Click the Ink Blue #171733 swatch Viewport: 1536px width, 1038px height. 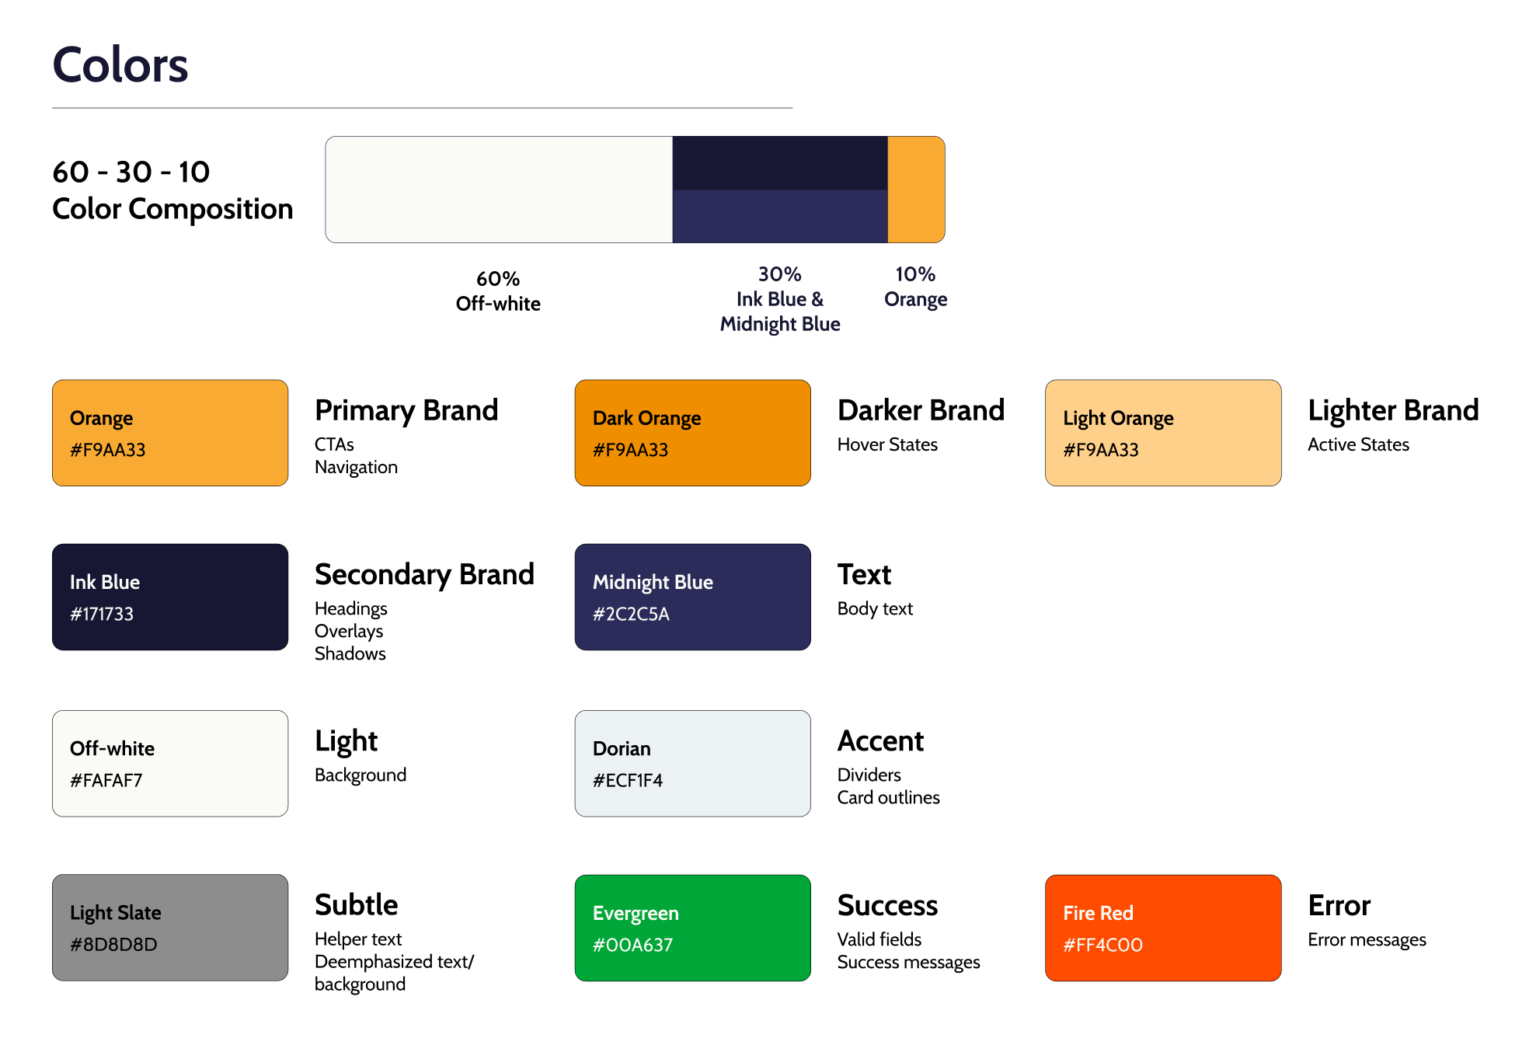(x=170, y=597)
